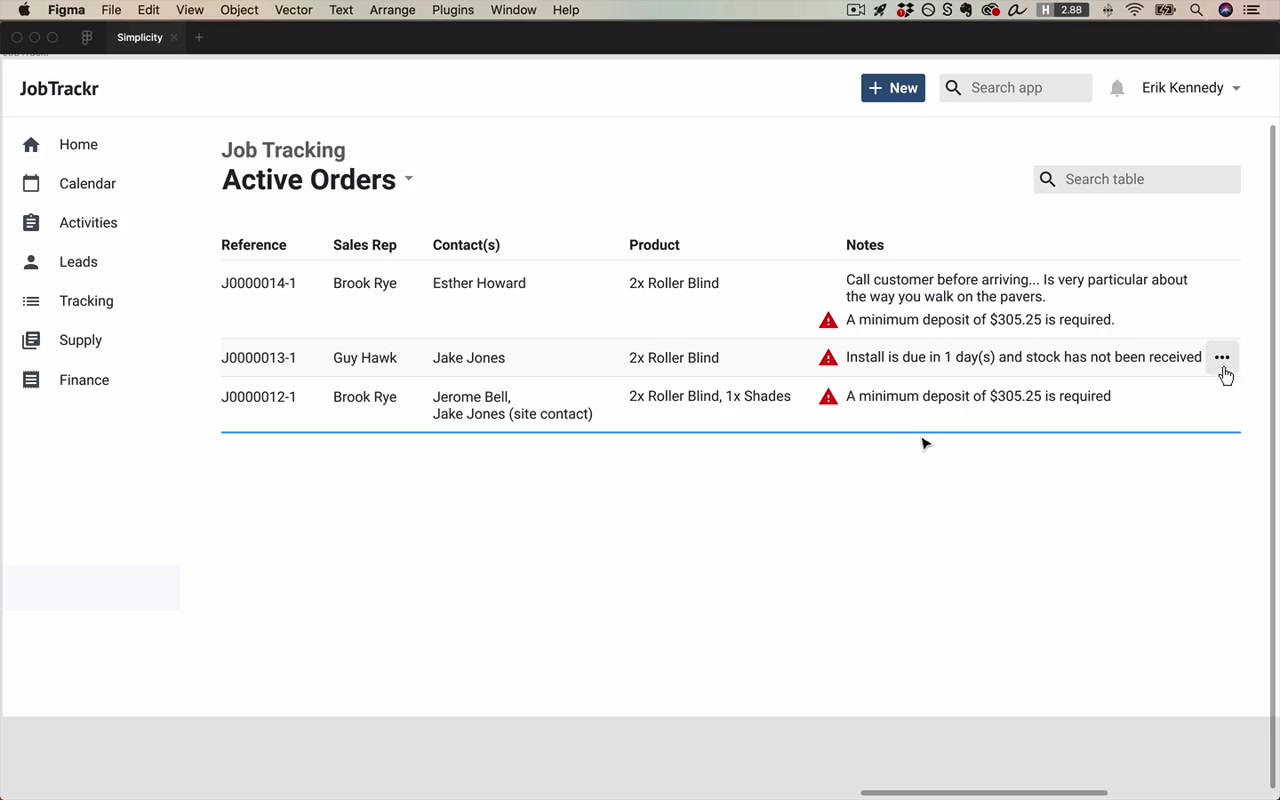
Task: Open the Vector menu
Action: [294, 10]
